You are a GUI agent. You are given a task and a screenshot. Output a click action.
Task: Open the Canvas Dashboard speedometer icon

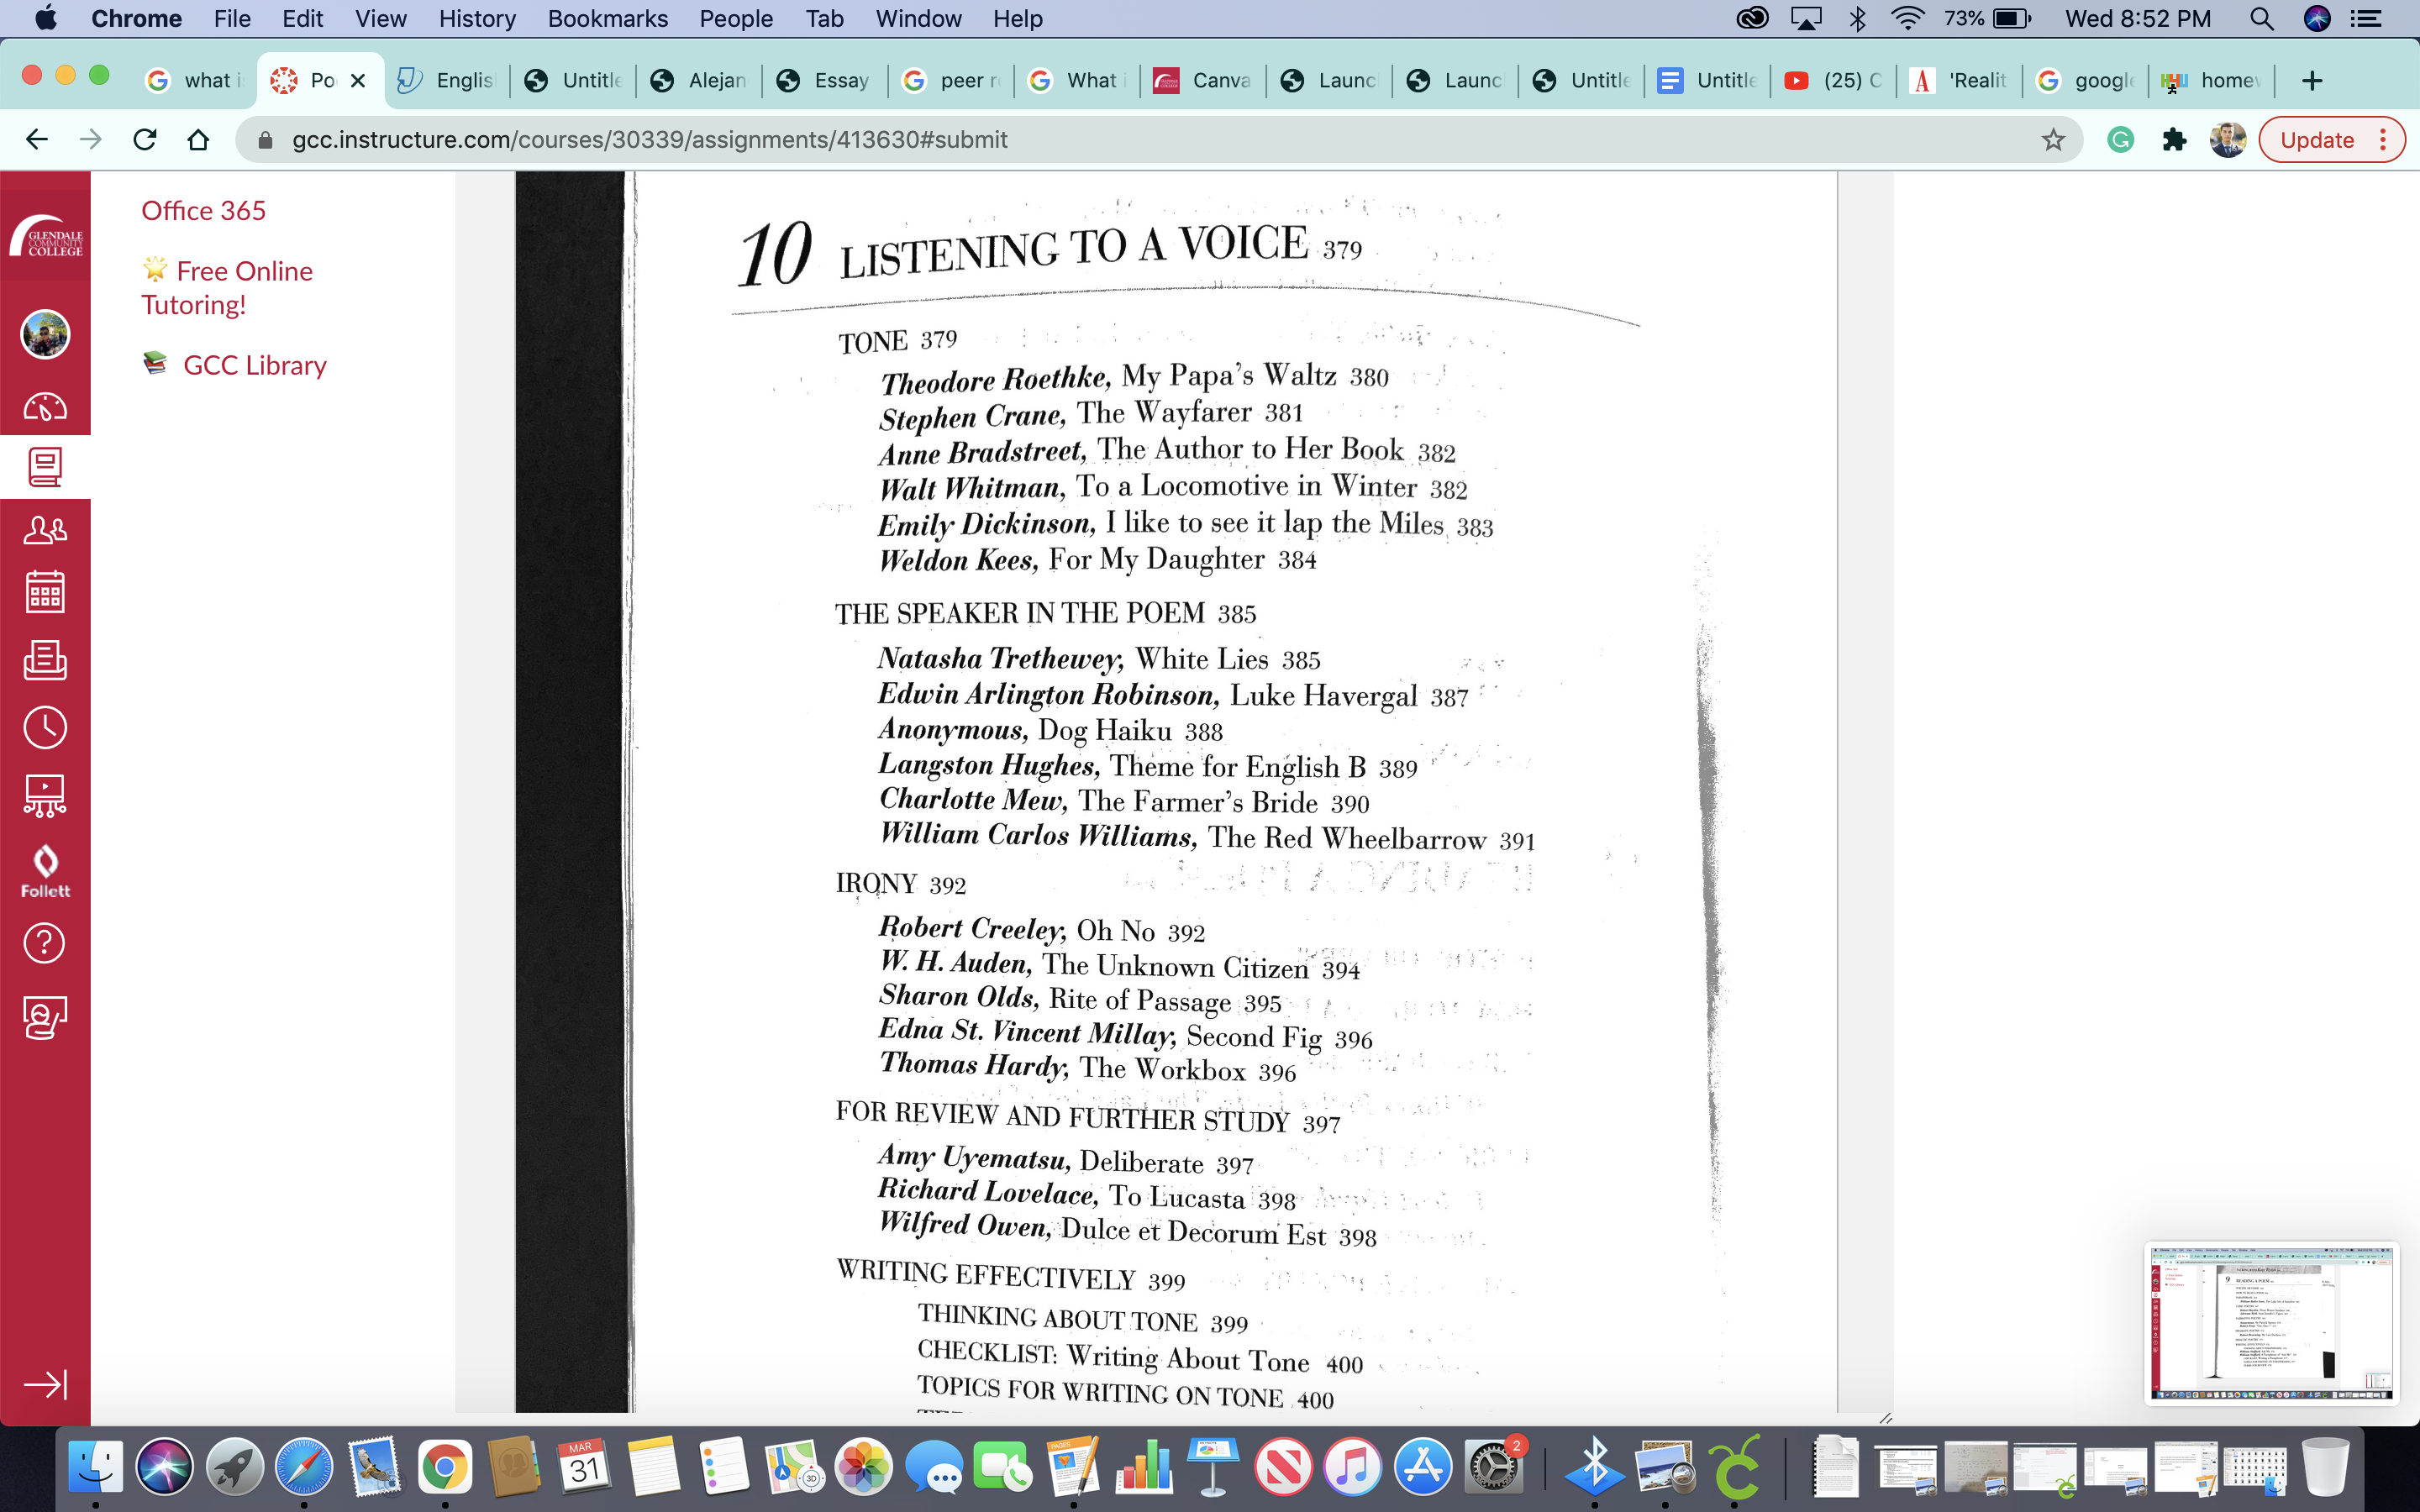[x=45, y=407]
